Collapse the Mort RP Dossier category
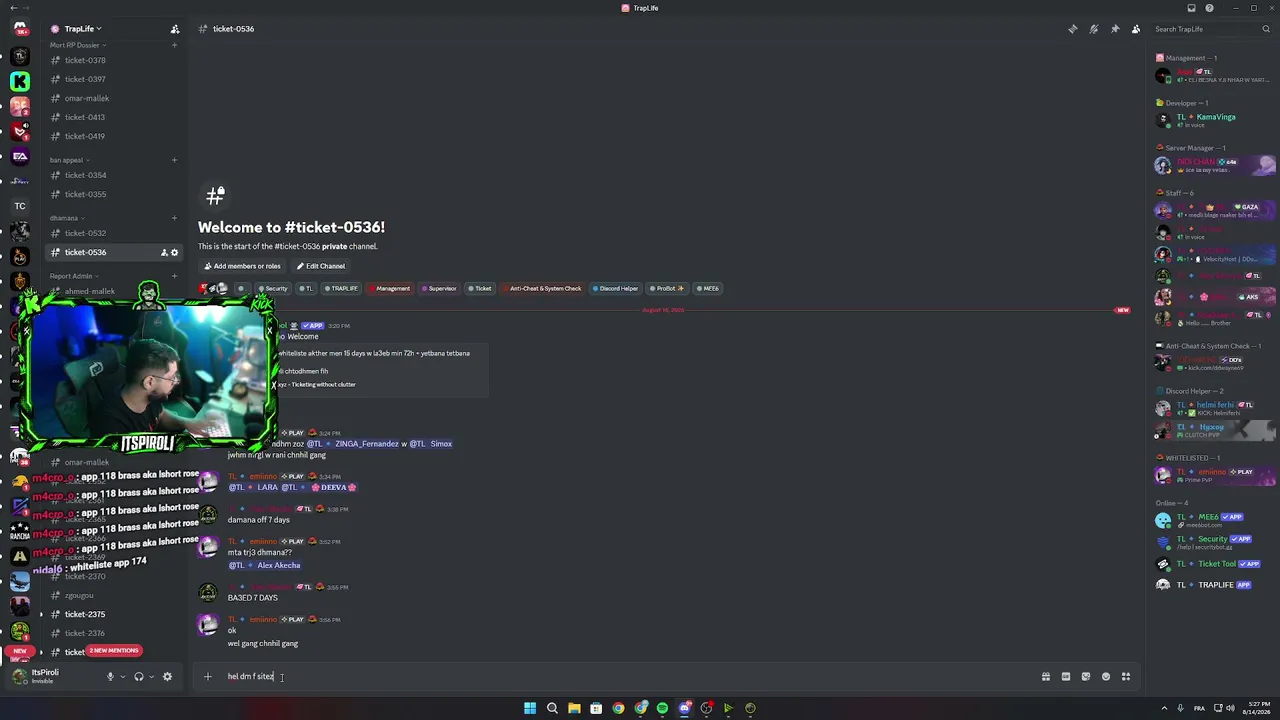Viewport: 1280px width, 720px height. point(77,45)
